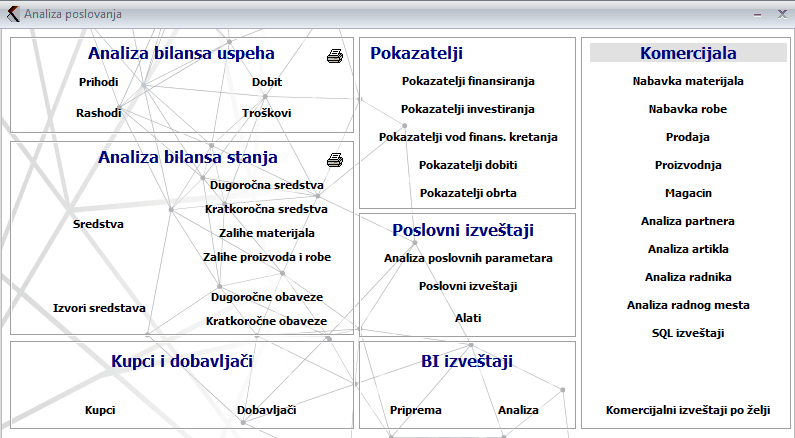This screenshot has height=438, width=795.
Task: Select Pokazatelji dobiti
Action: pyautogui.click(x=468, y=164)
